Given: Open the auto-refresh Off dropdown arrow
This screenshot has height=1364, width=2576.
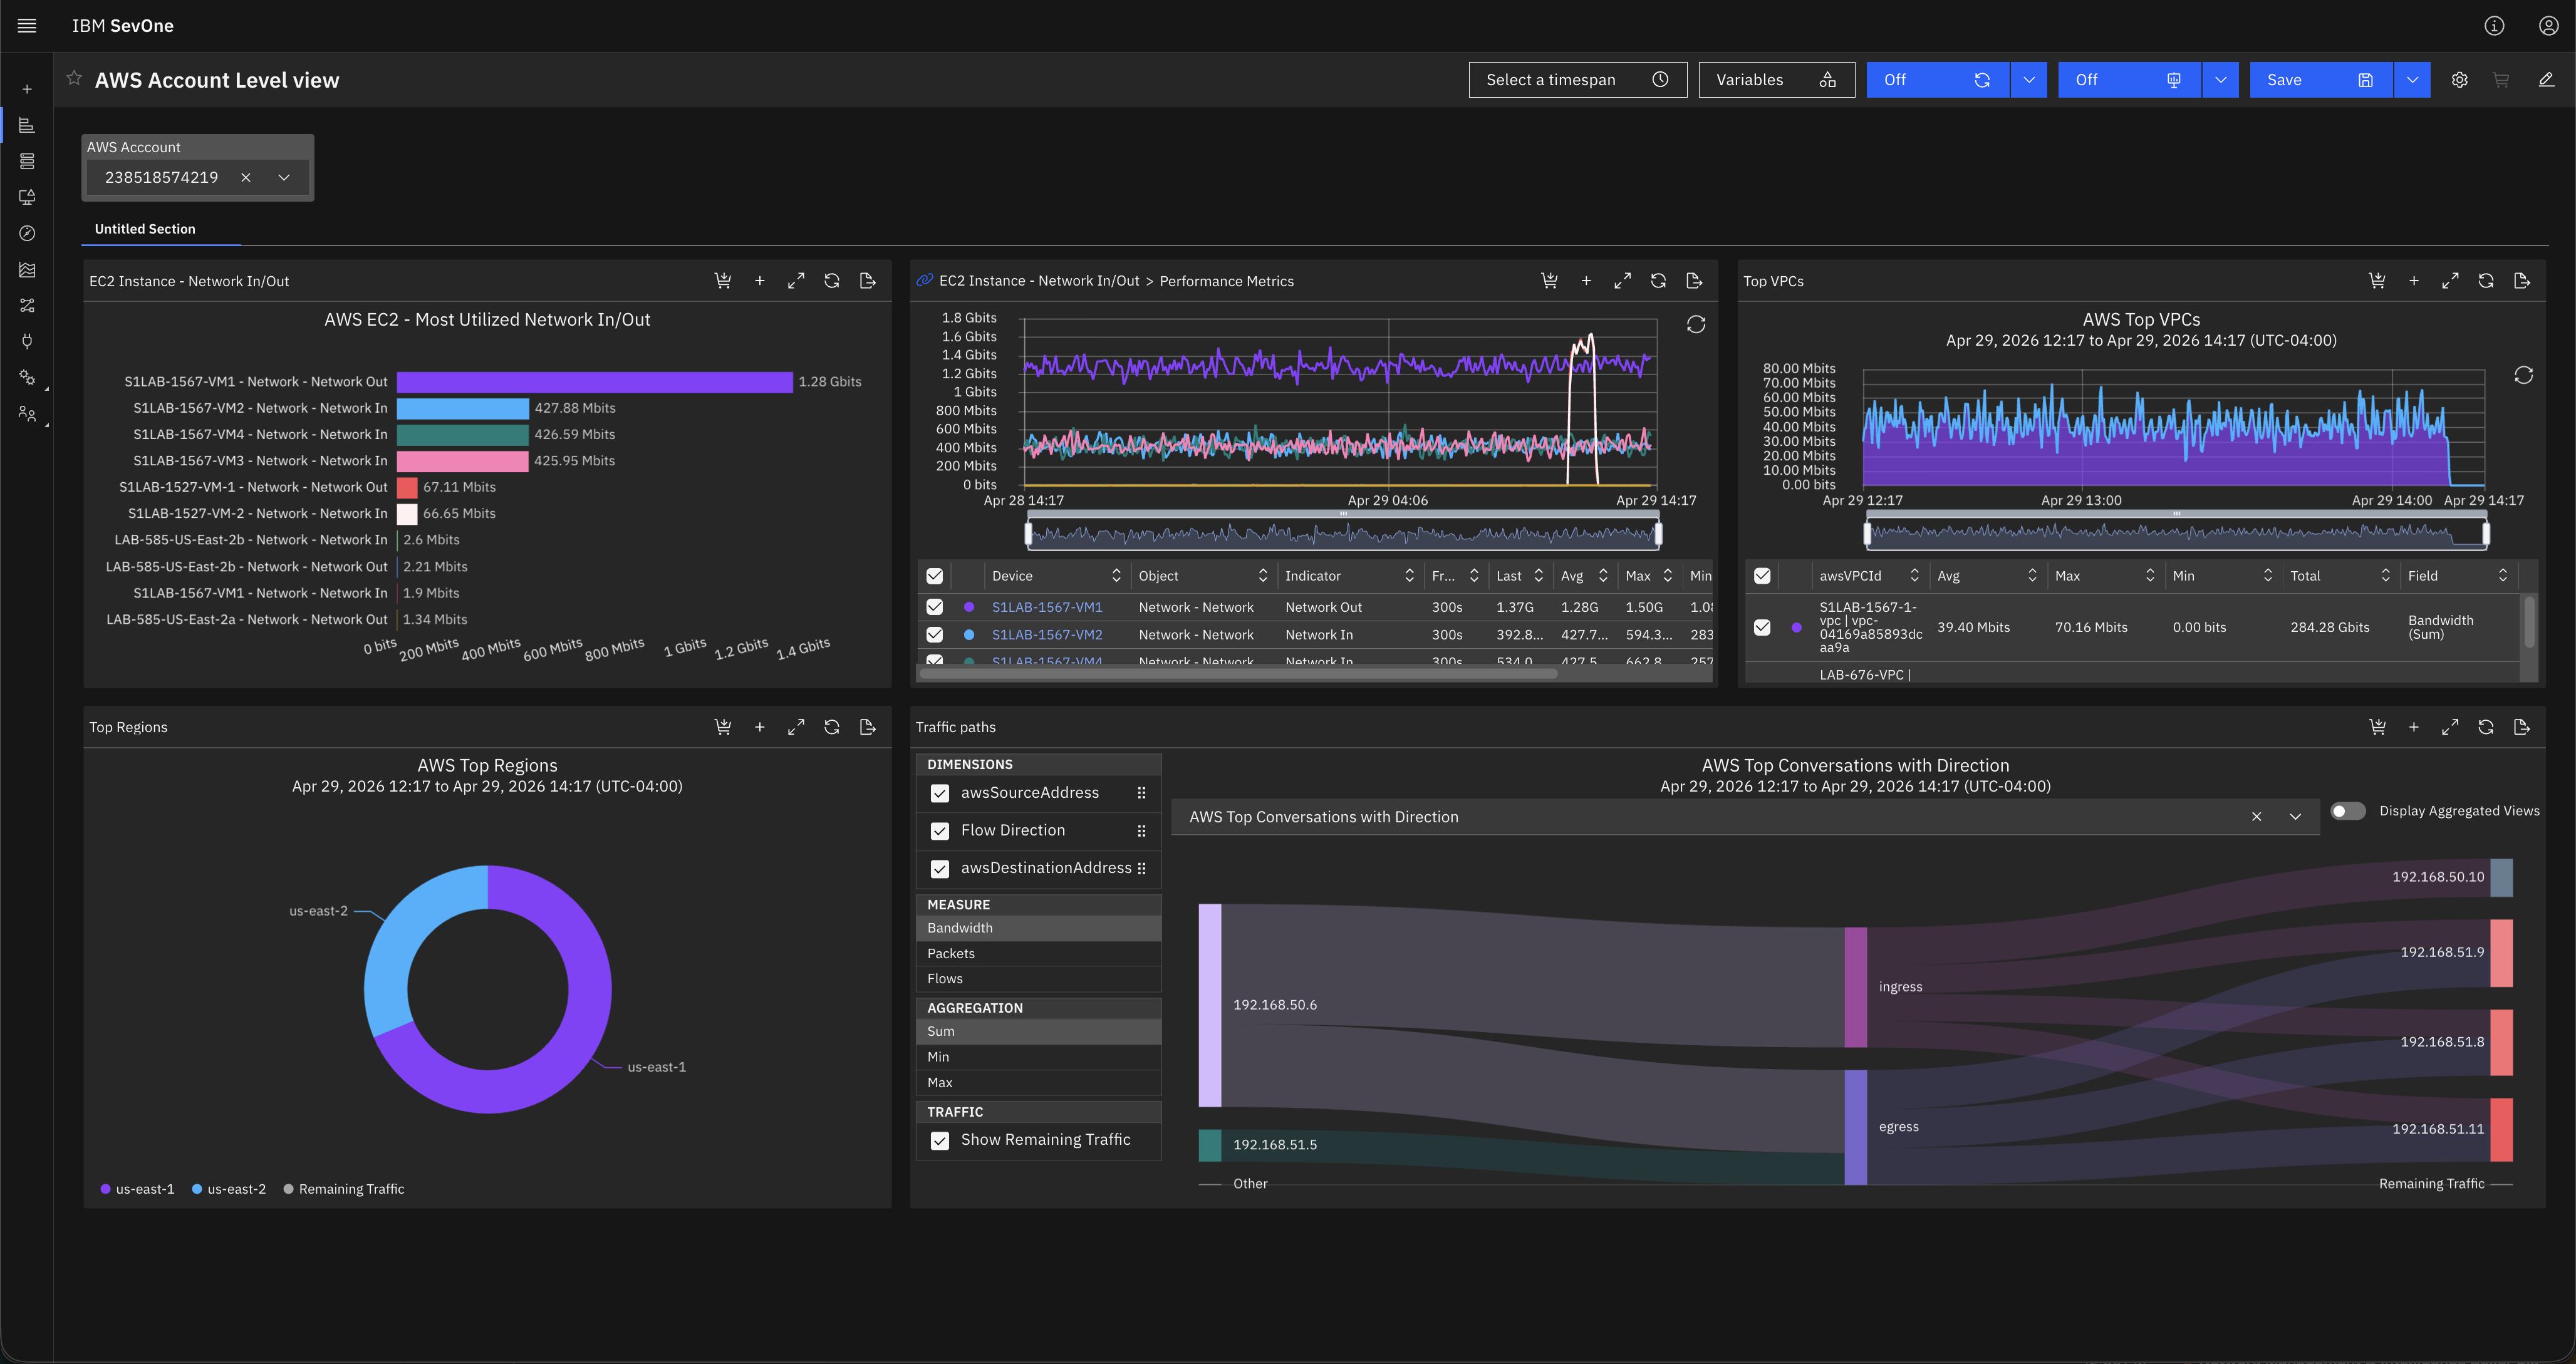Looking at the screenshot, I should [2029, 80].
